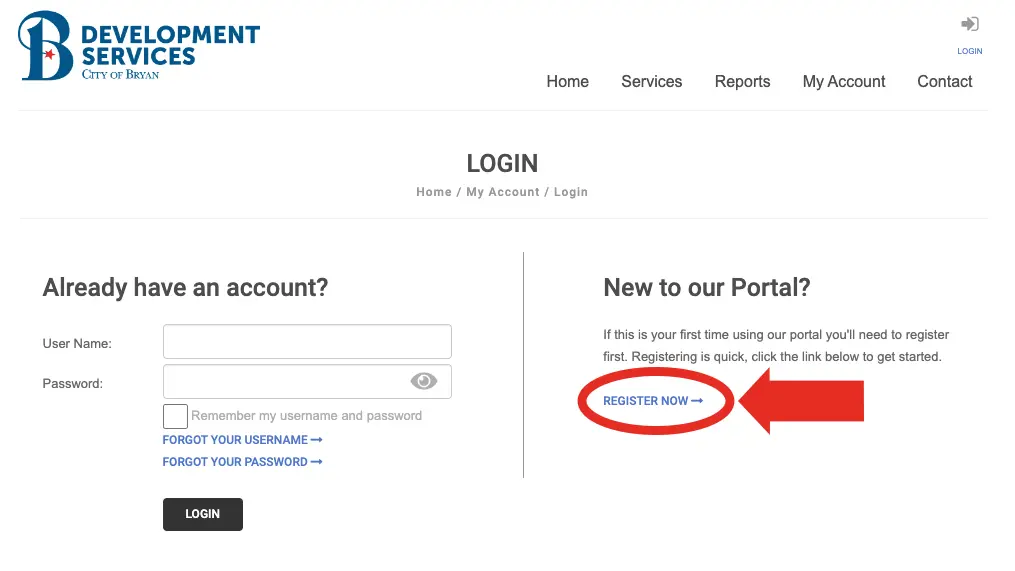Click the login icon at top right
The image size is (1015, 571).
coord(969,25)
